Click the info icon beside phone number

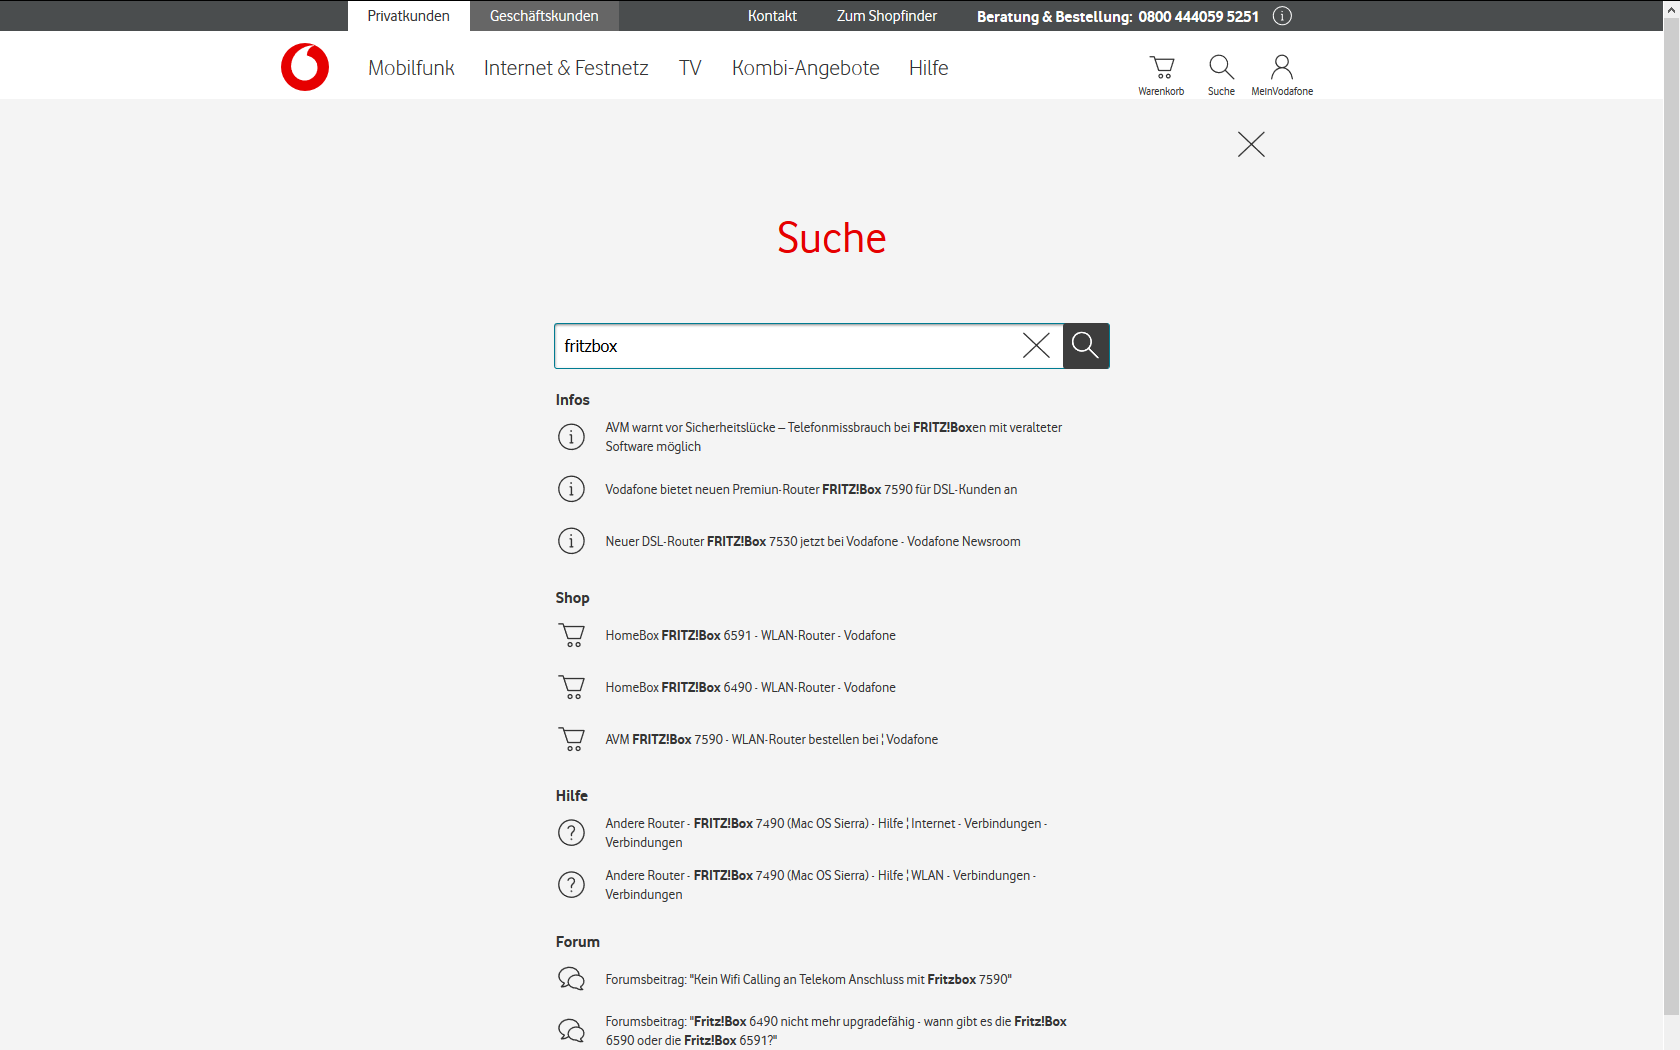1282,16
